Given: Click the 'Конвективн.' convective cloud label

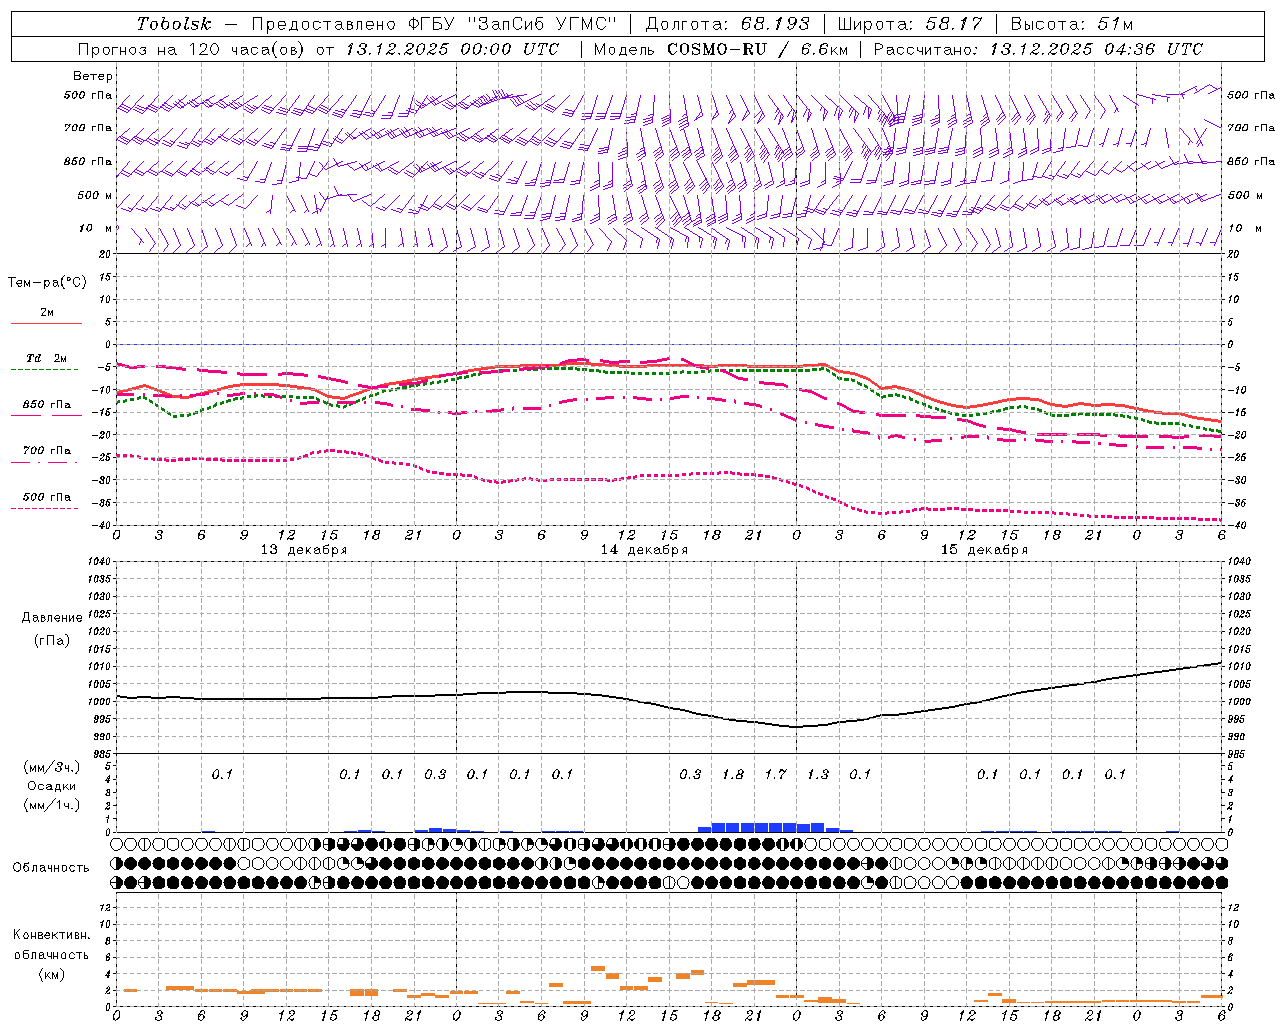Looking at the screenshot, I should (51, 935).
